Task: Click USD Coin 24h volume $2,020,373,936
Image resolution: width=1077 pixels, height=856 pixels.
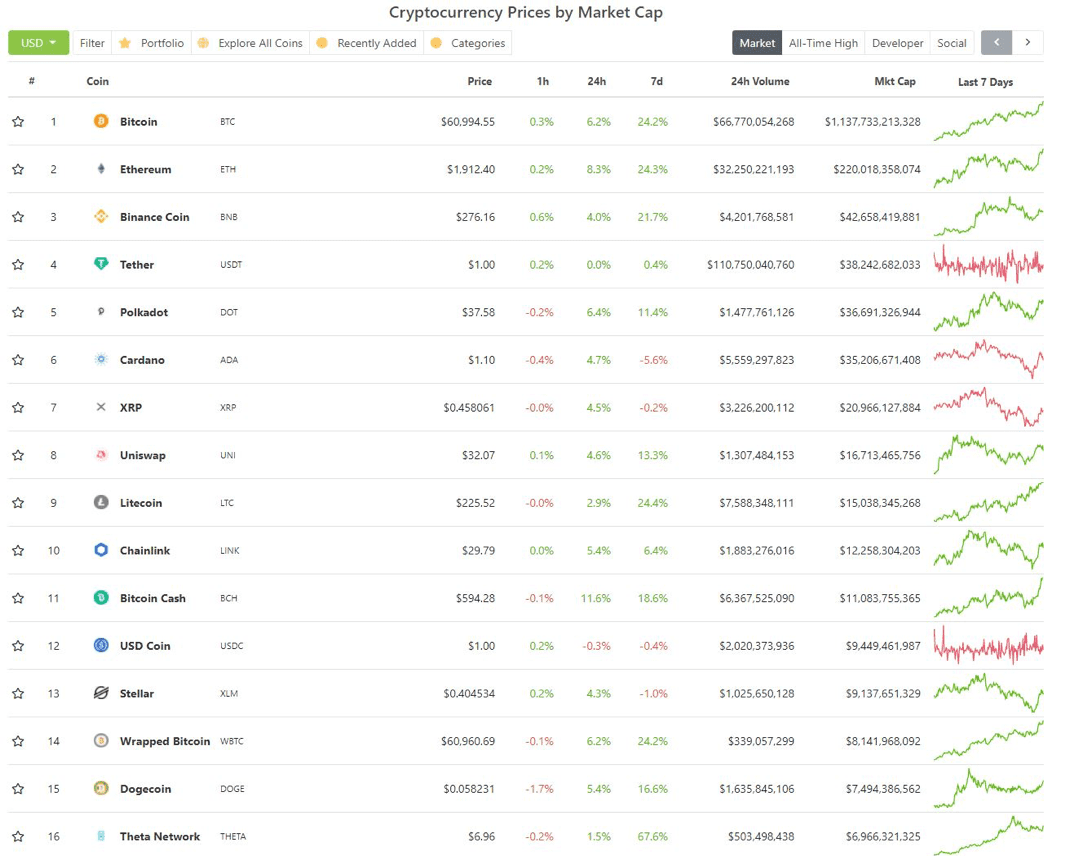Action: 756,646
